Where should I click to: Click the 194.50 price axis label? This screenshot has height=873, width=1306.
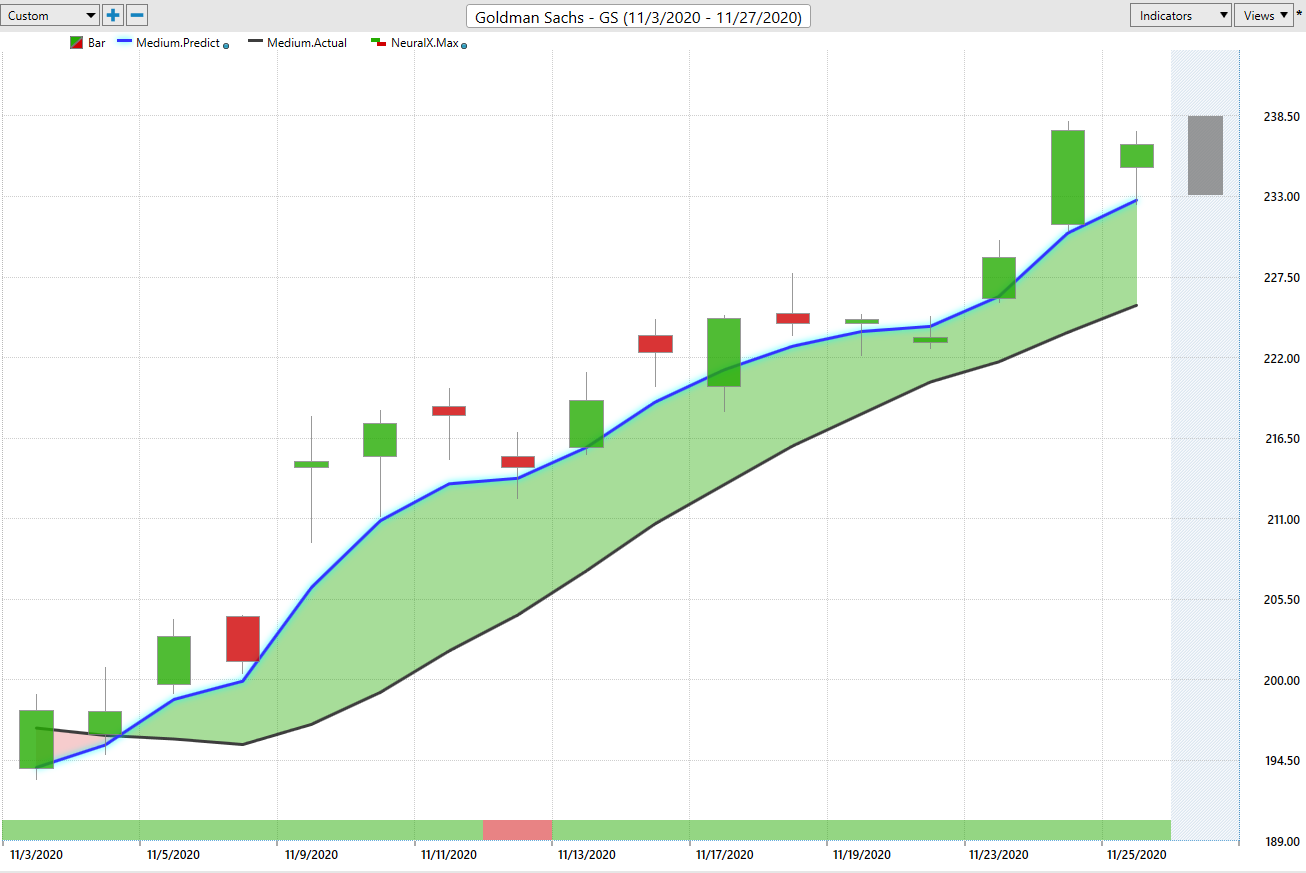(1281, 761)
